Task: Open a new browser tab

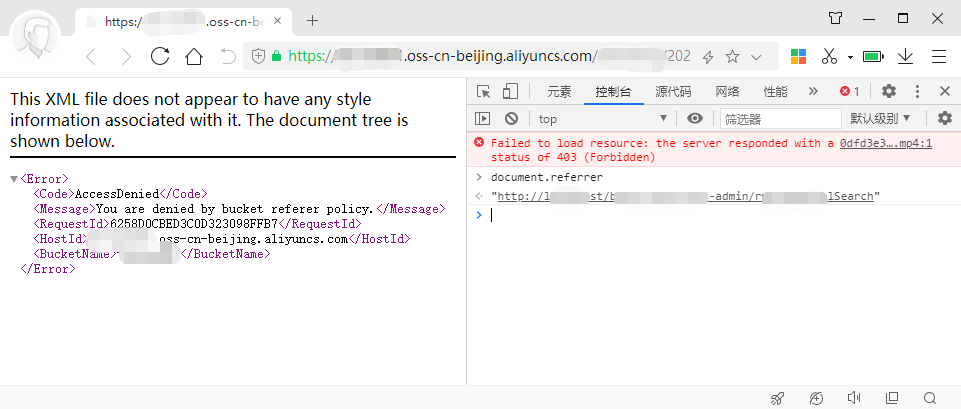Action: pos(313,21)
